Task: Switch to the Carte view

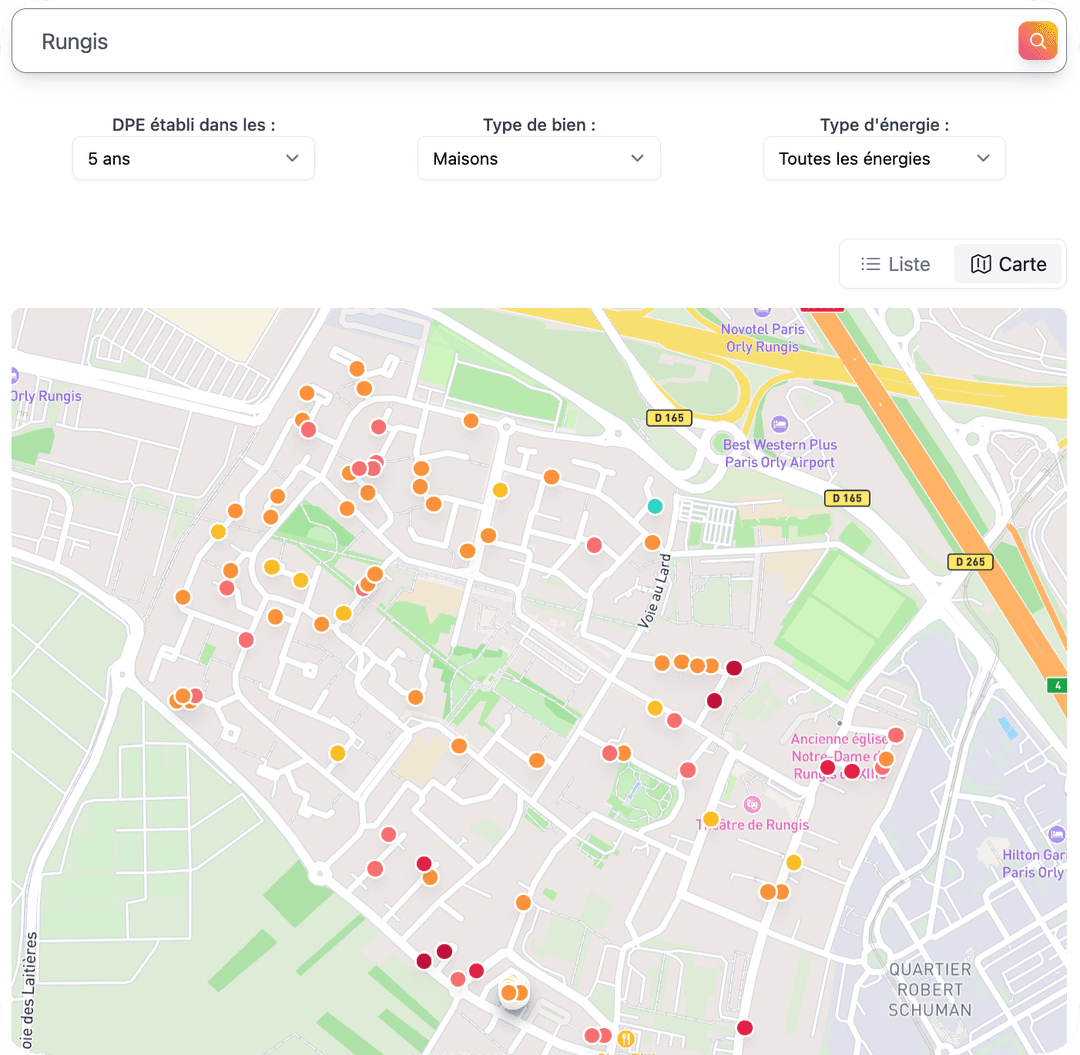Action: tap(1008, 264)
